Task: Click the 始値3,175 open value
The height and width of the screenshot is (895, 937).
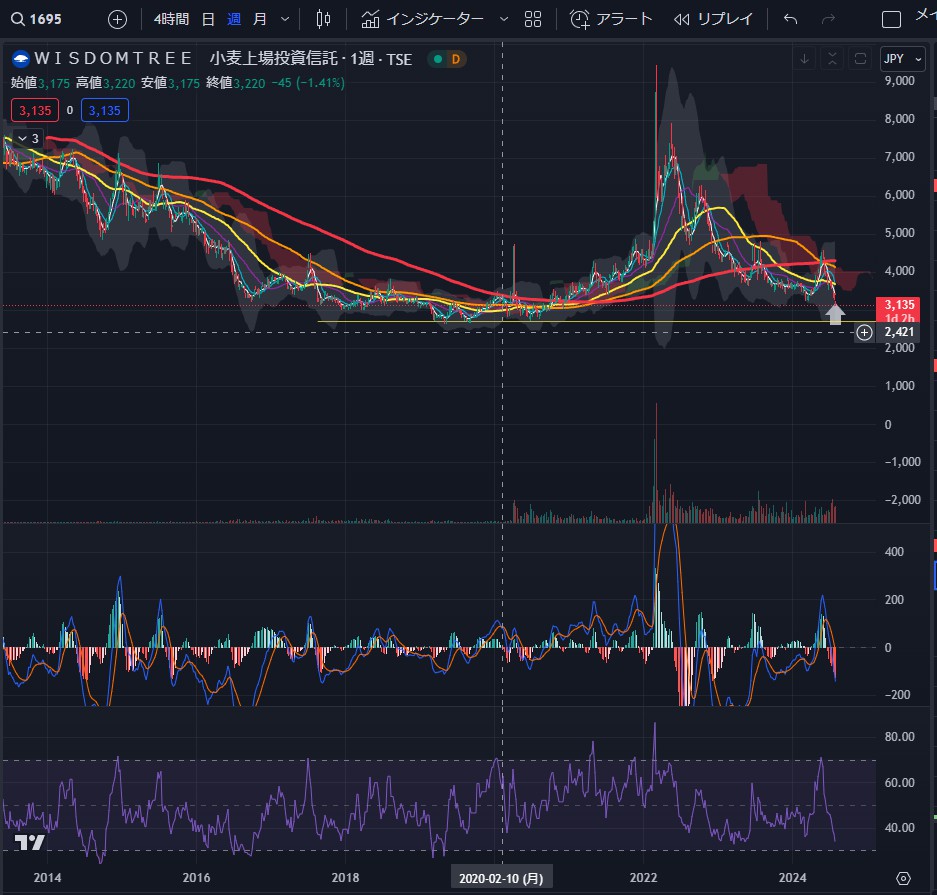Action: [x=40, y=83]
